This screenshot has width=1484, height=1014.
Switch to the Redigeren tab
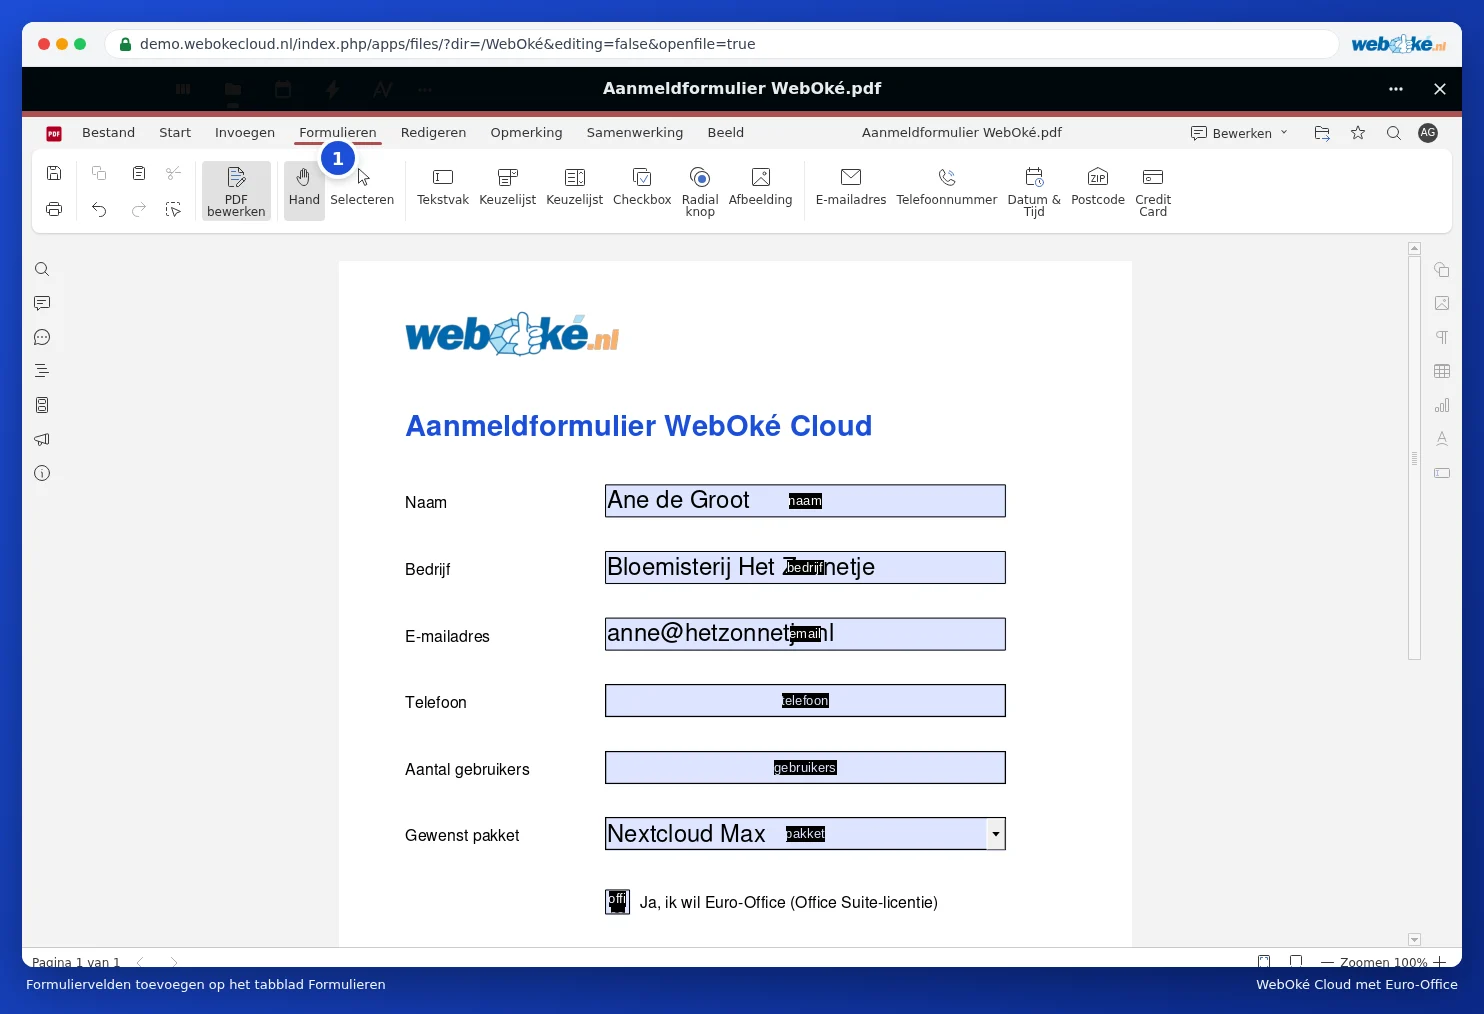[x=433, y=132]
